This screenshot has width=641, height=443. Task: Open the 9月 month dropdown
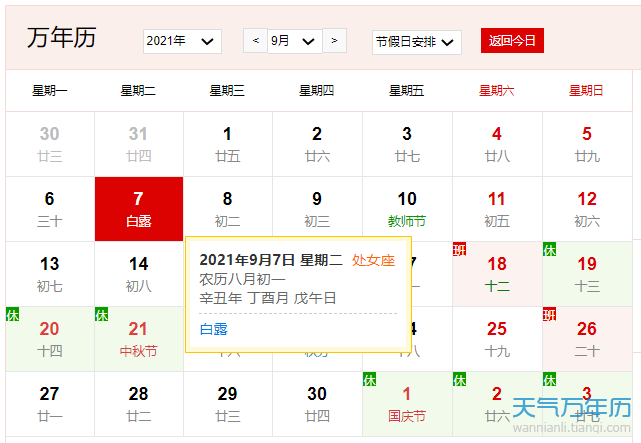point(295,40)
